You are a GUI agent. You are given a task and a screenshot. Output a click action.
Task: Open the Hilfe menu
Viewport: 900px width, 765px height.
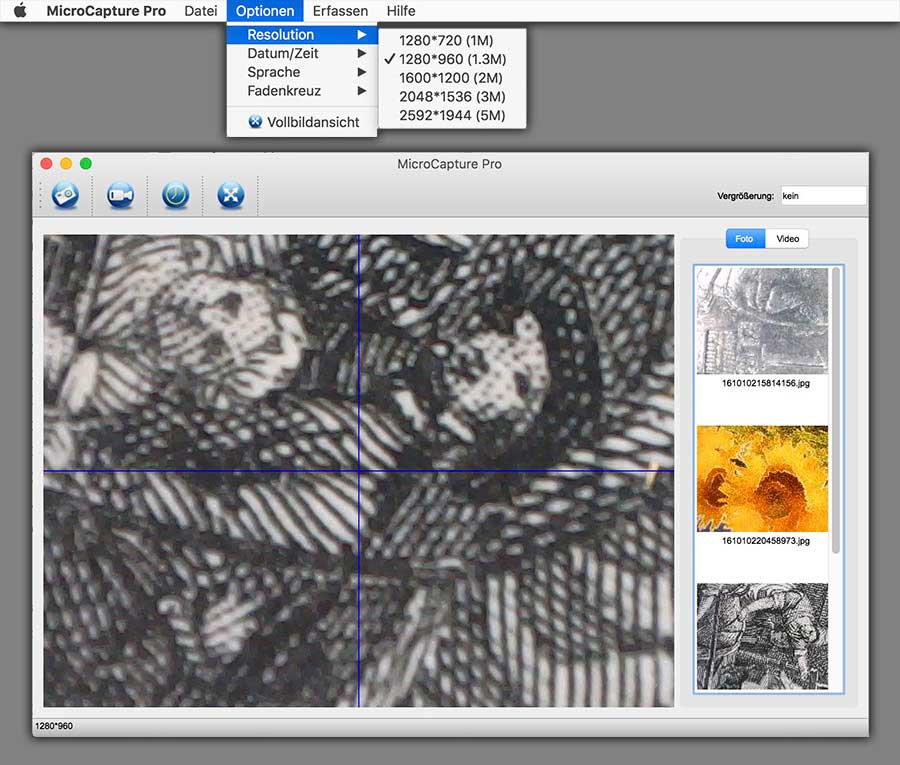point(401,11)
